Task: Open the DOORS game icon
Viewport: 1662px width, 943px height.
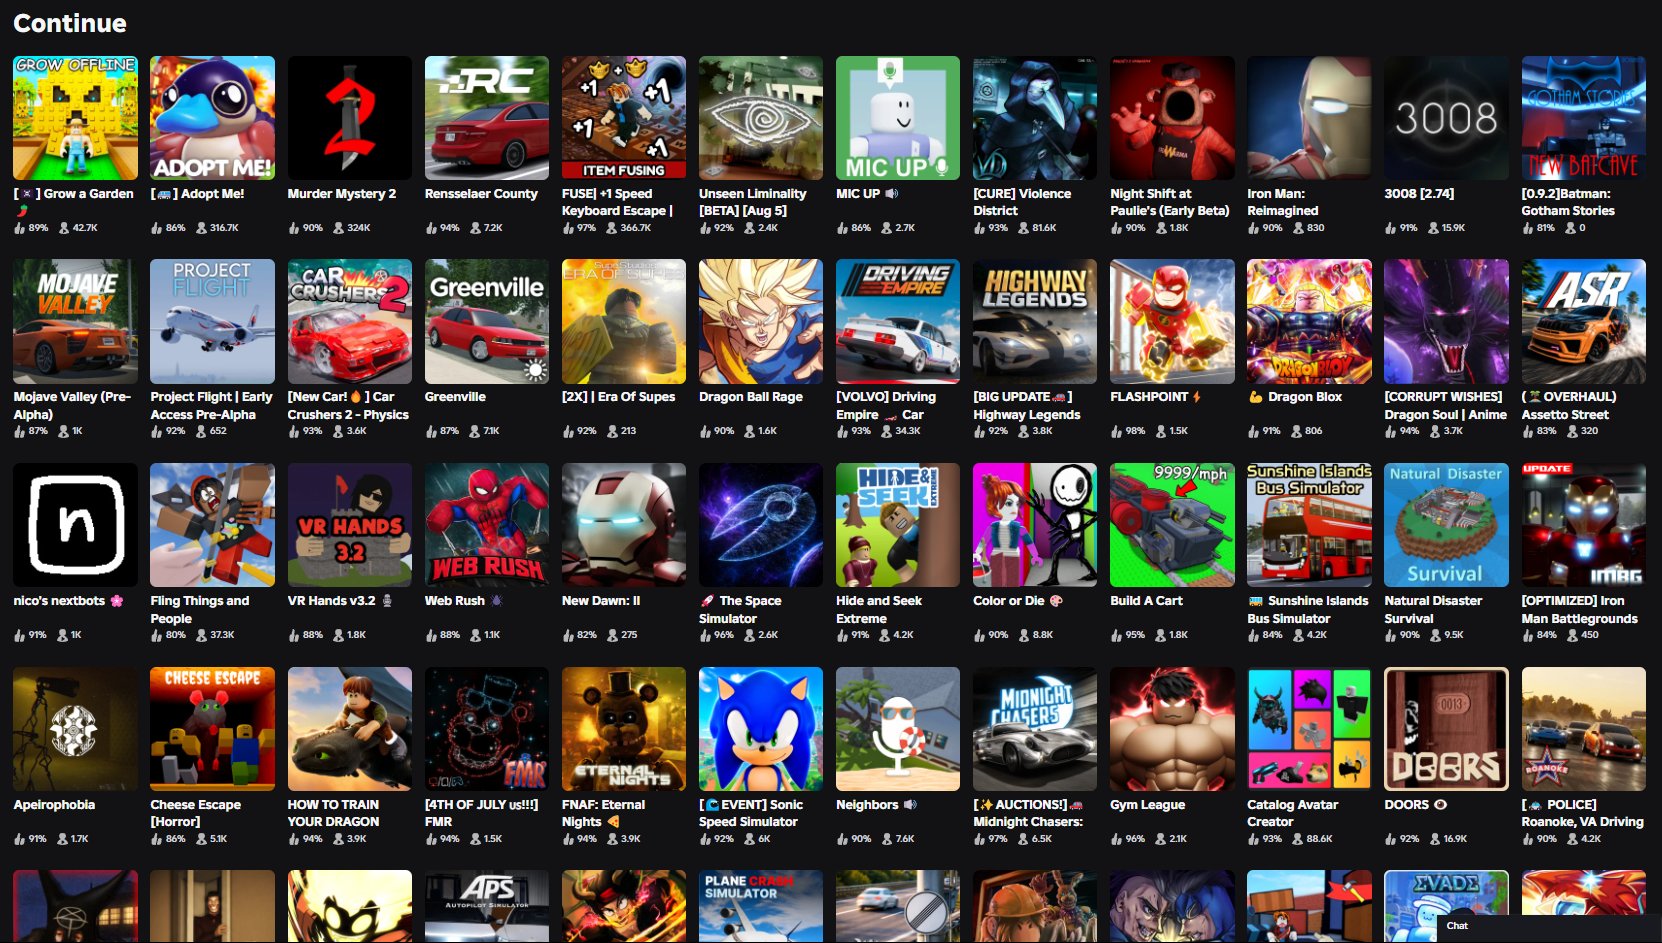Action: pyautogui.click(x=1446, y=729)
